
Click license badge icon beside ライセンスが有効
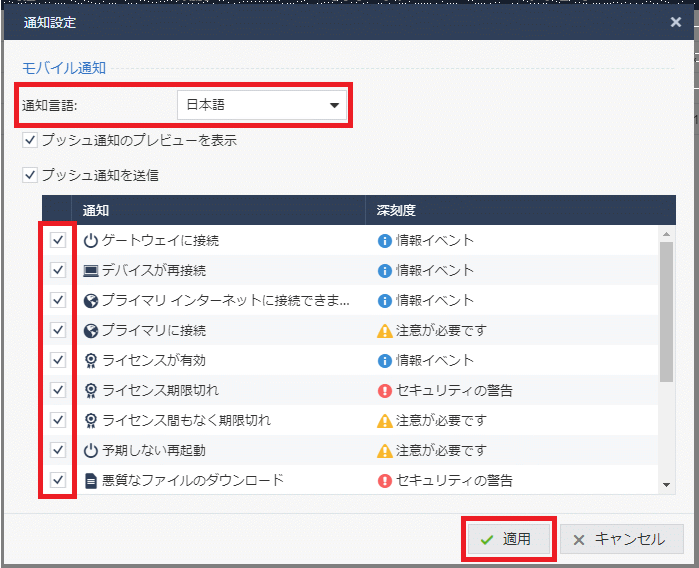coord(91,360)
